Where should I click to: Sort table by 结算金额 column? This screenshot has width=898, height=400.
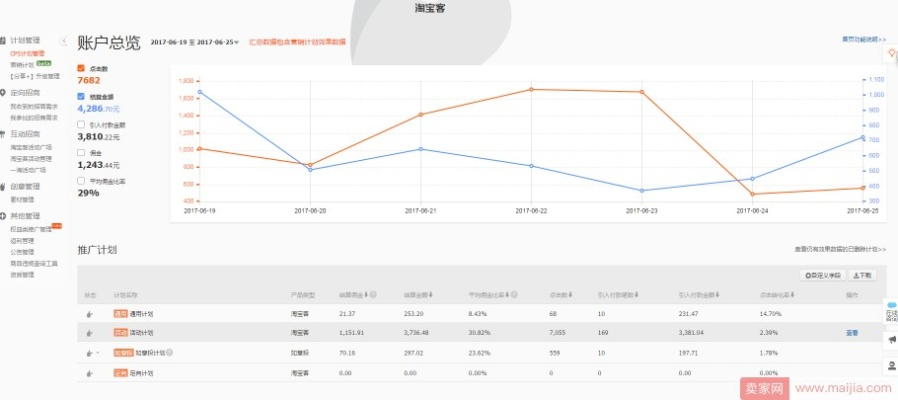tap(418, 295)
